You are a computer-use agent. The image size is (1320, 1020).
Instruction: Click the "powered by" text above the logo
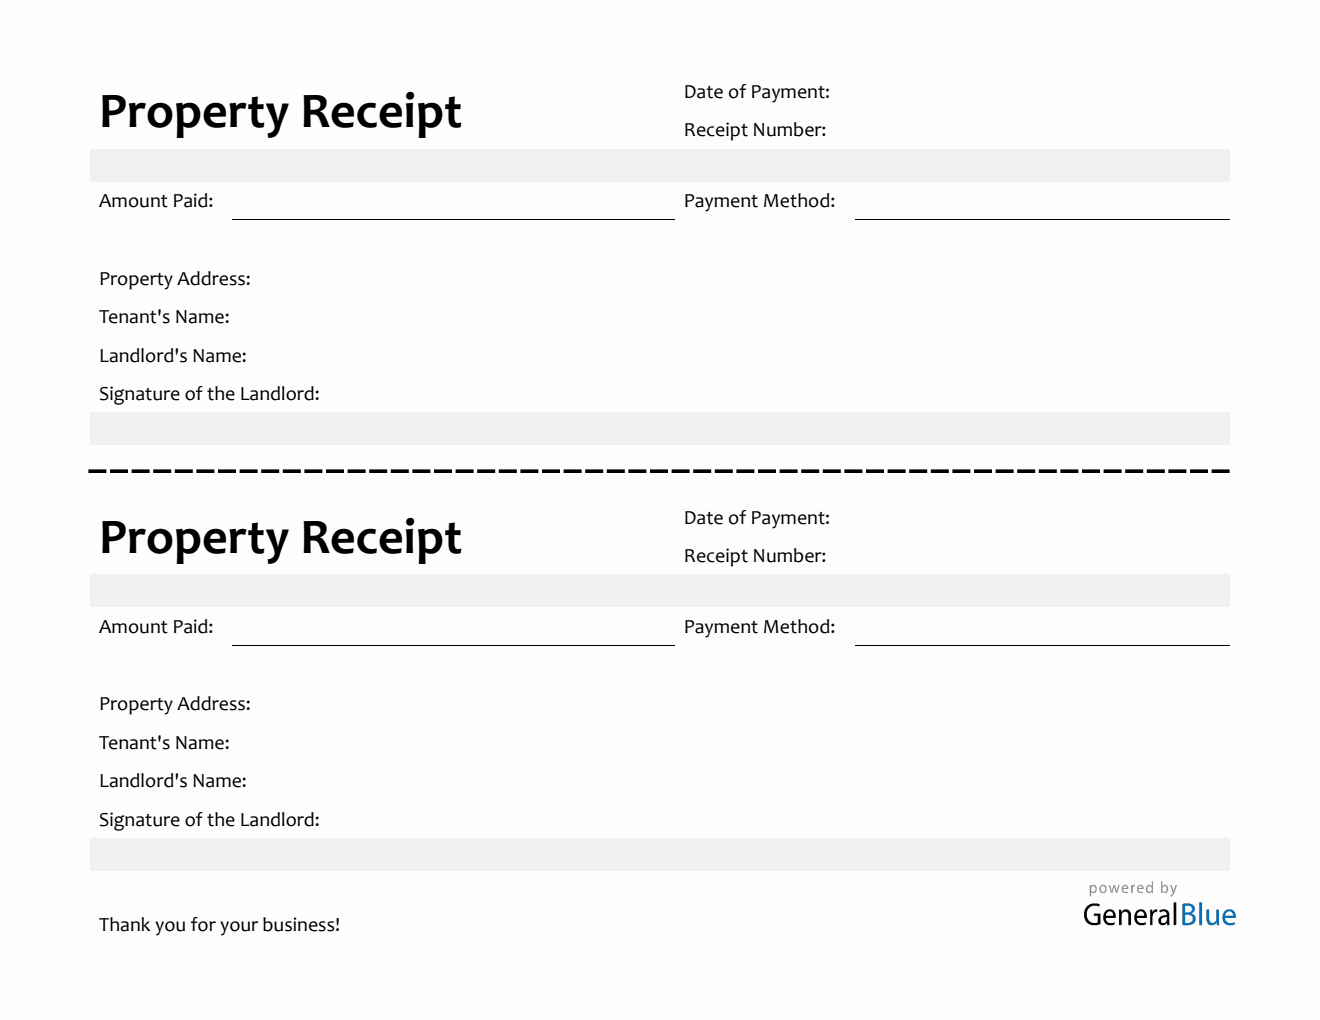click(x=1133, y=888)
